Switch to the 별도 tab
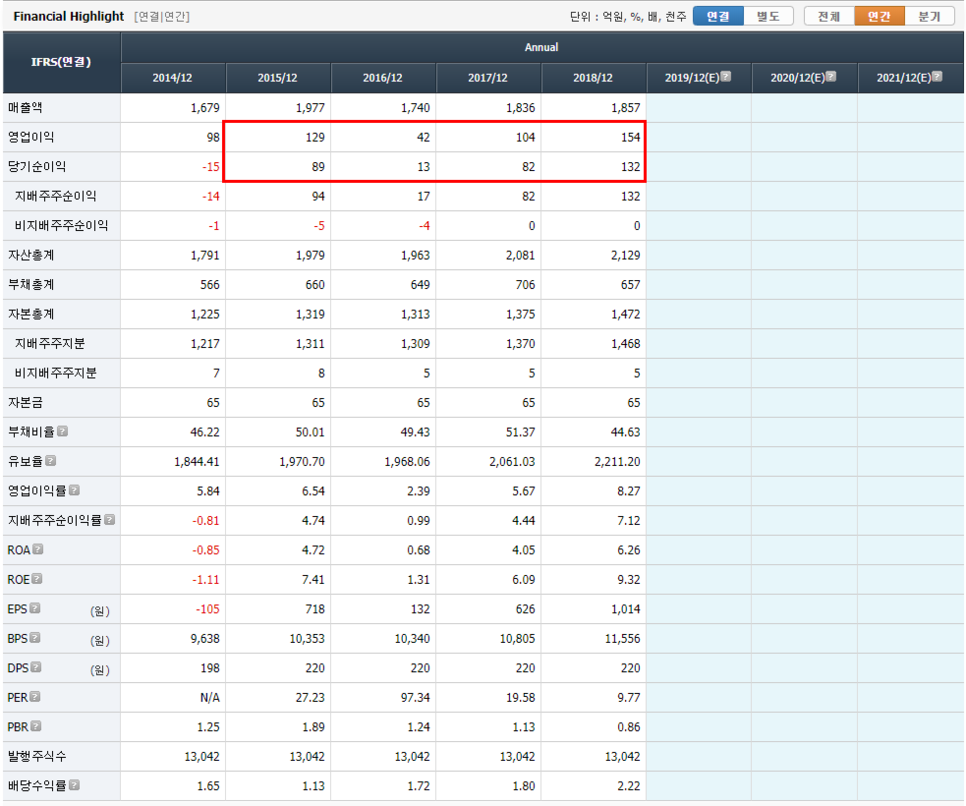Viewport: 966px width, 806px height. pos(768,16)
